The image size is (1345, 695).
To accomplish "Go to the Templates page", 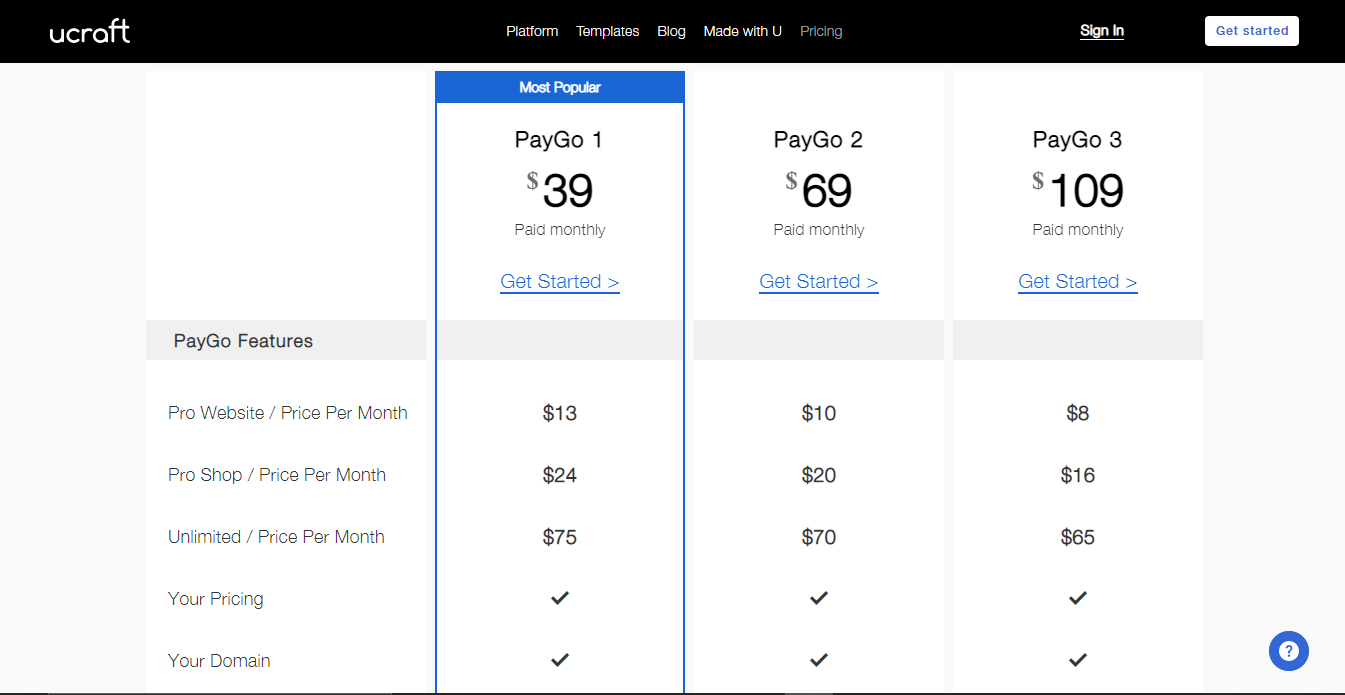I will [x=607, y=31].
